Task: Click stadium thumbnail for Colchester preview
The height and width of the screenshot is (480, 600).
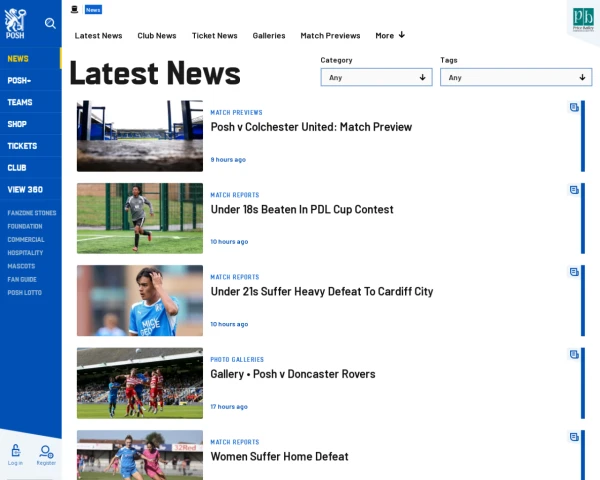Action: 140,136
